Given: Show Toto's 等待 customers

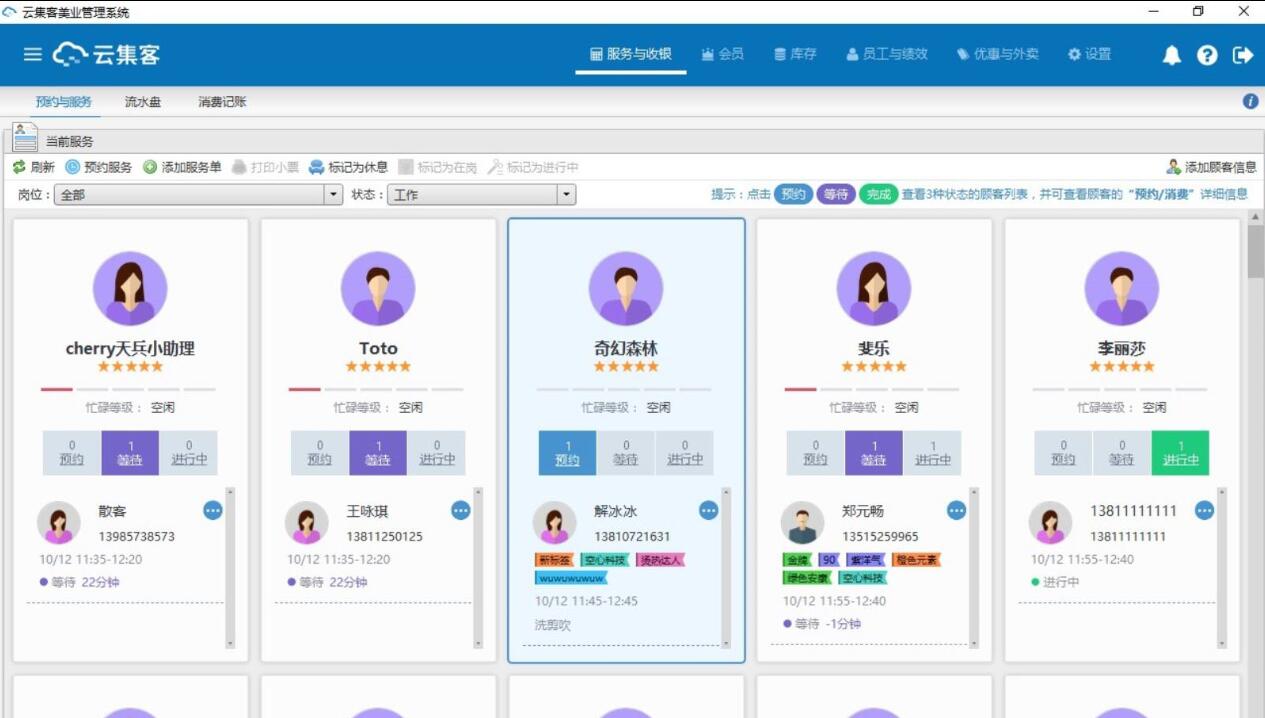Looking at the screenshot, I should (x=378, y=453).
